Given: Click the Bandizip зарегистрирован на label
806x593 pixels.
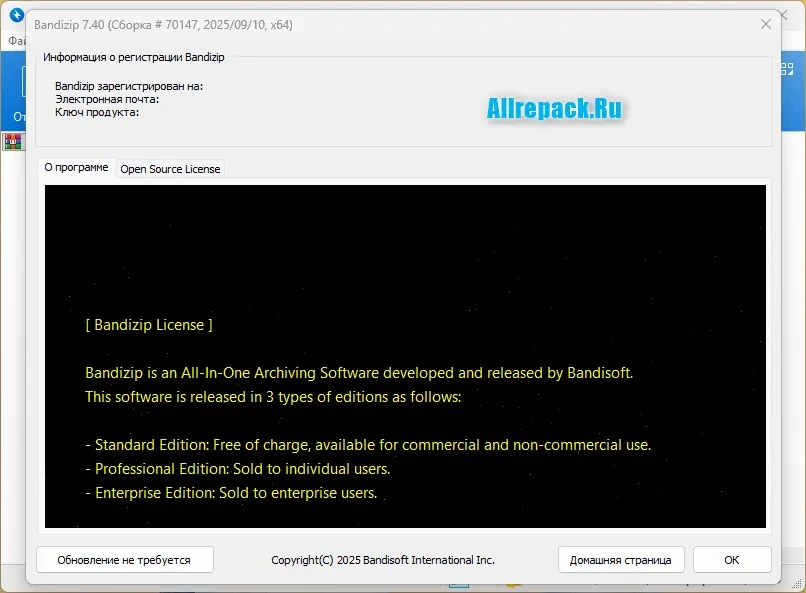Looking at the screenshot, I should 129,86.
